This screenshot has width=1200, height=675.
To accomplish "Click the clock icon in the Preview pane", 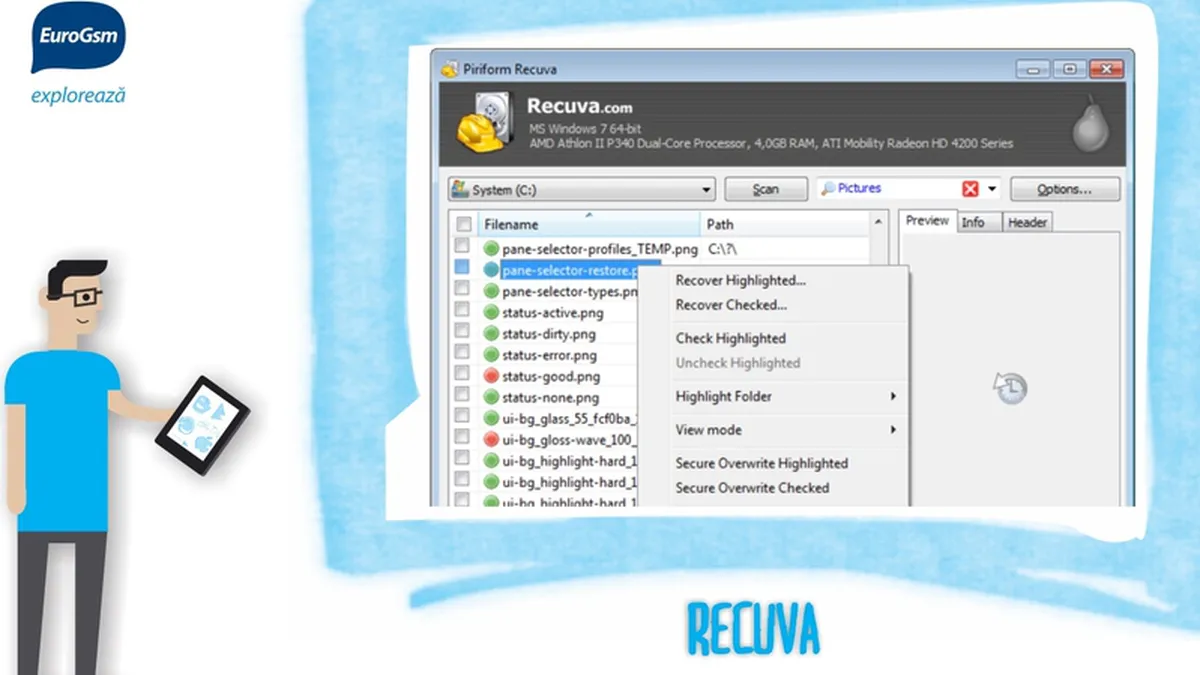I will [x=1010, y=387].
